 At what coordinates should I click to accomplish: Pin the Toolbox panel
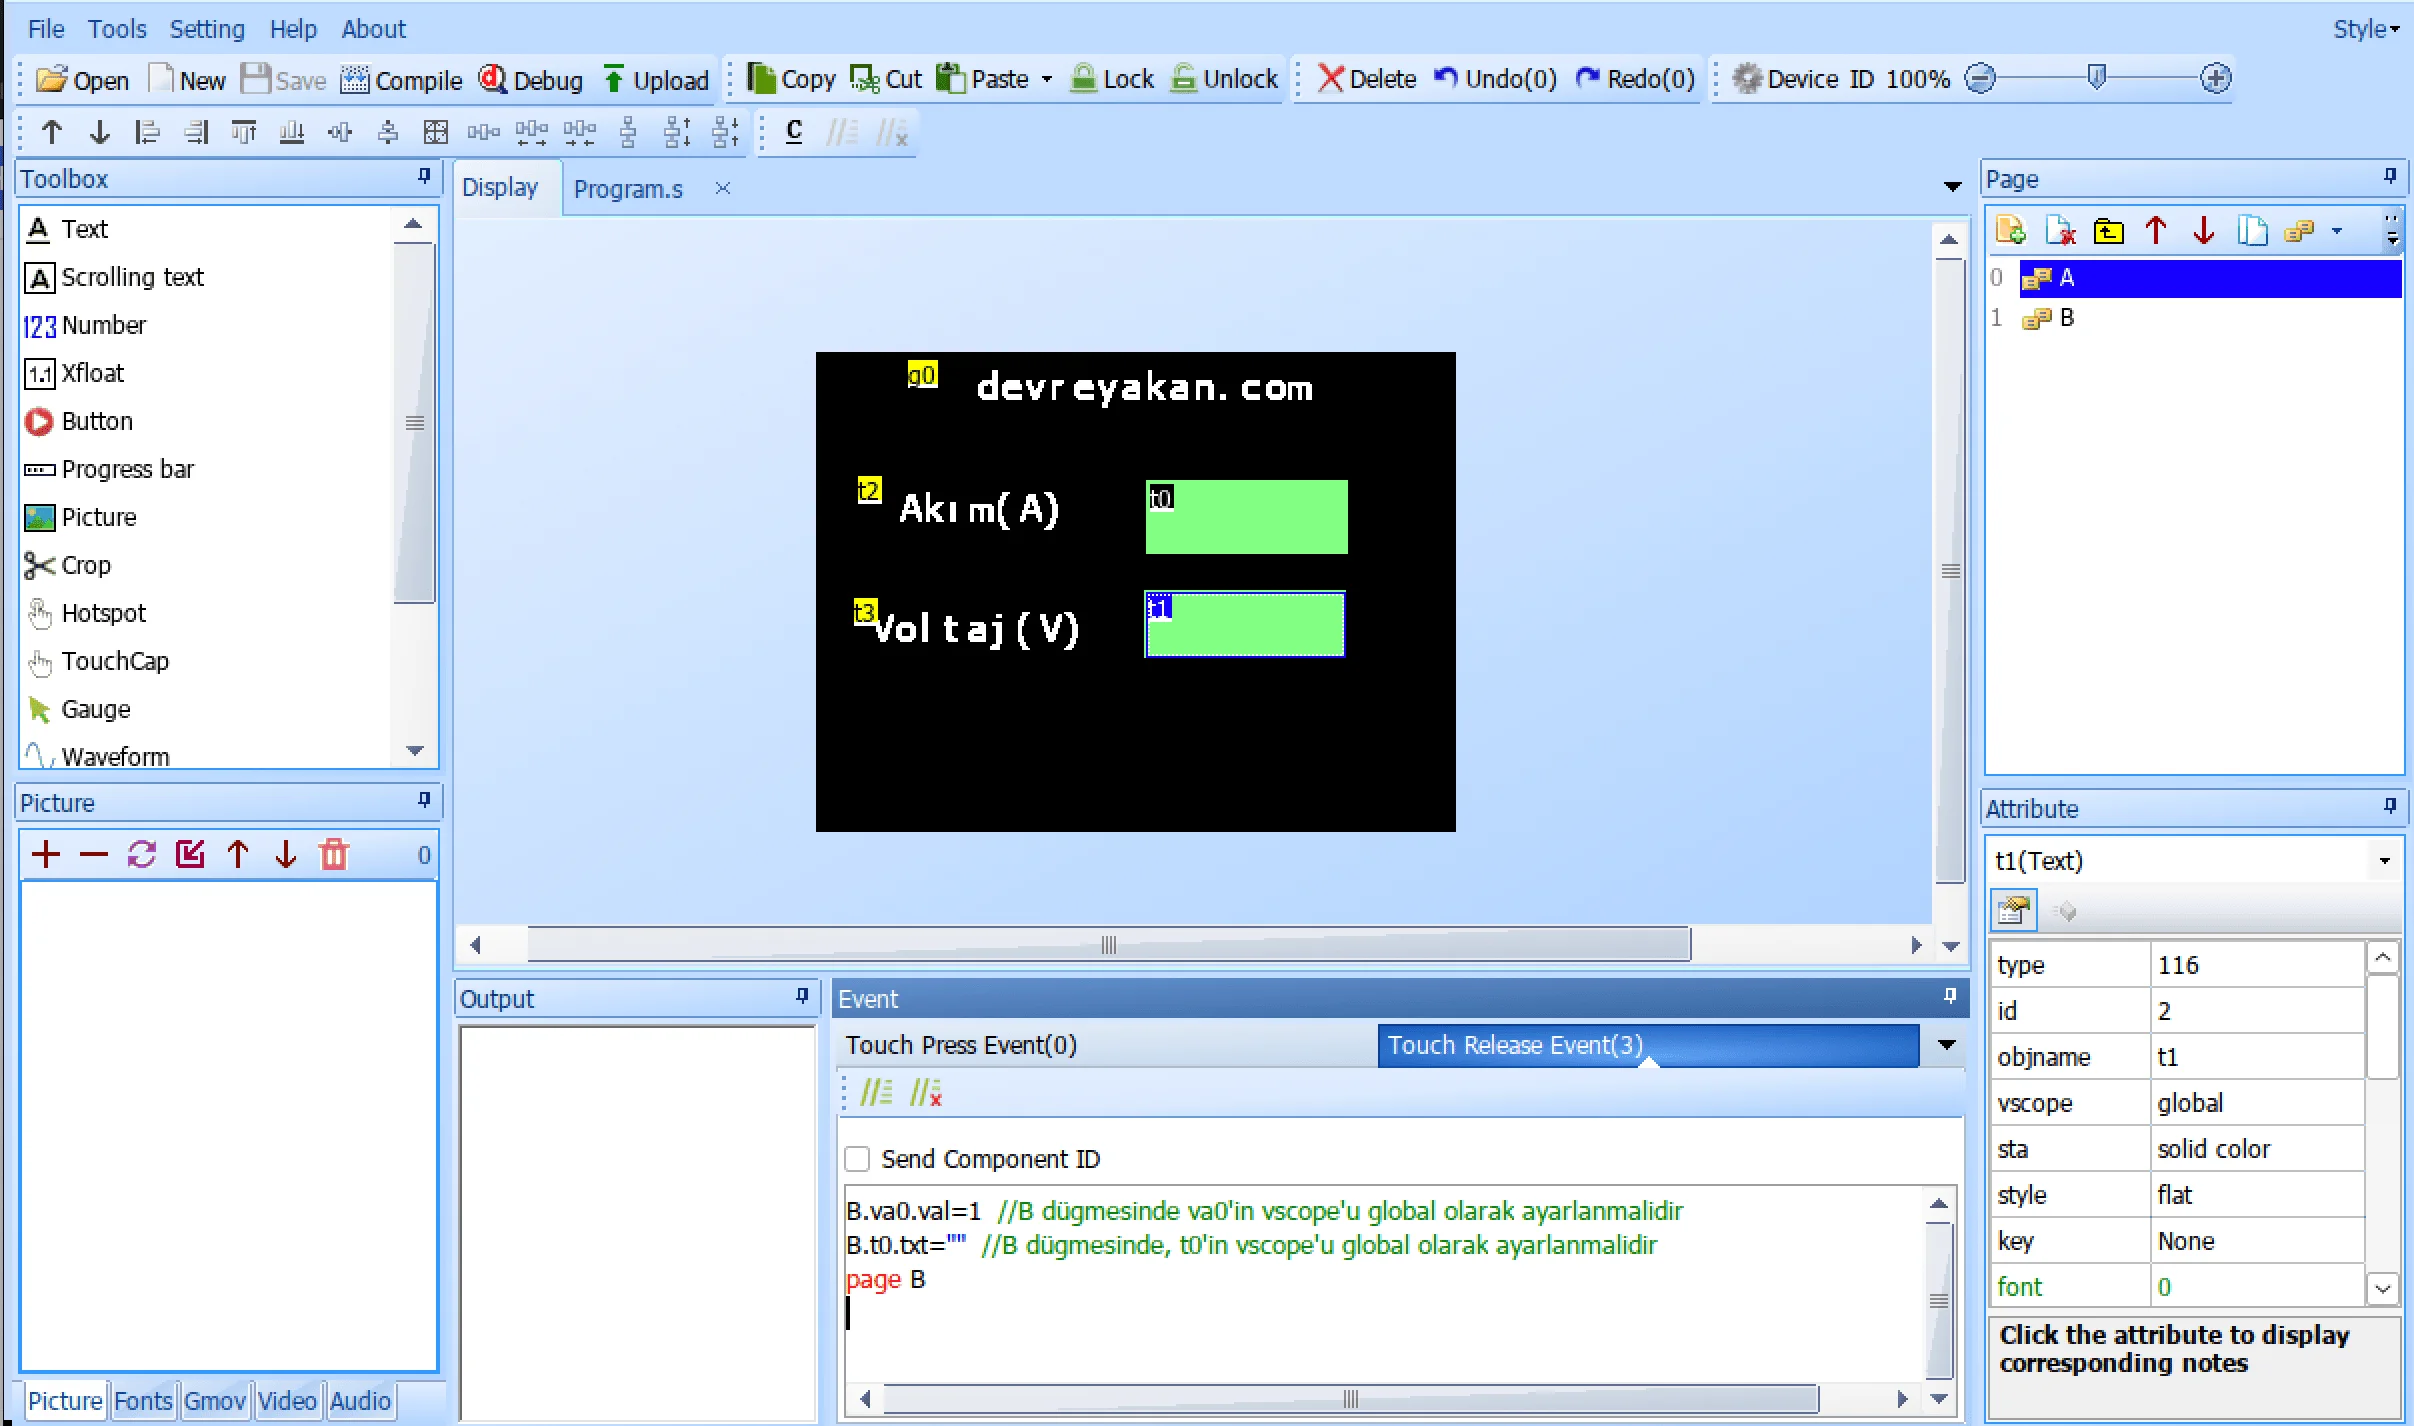tap(424, 177)
